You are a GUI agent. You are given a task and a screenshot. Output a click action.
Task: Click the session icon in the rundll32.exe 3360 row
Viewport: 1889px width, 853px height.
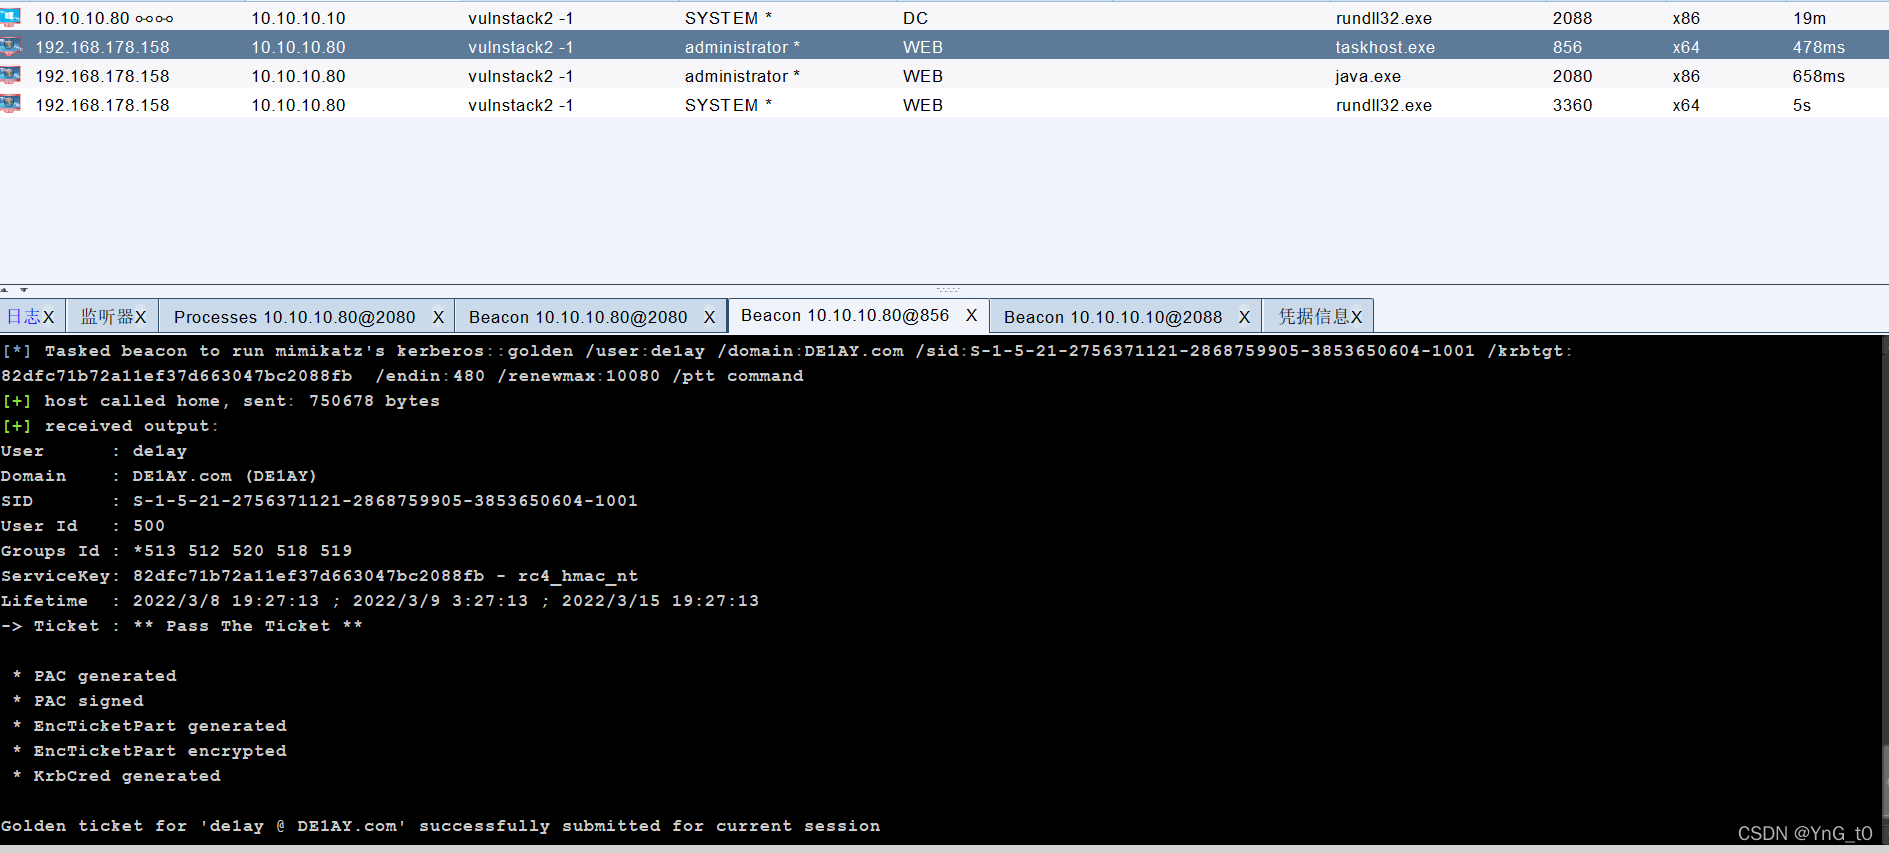tap(10, 104)
